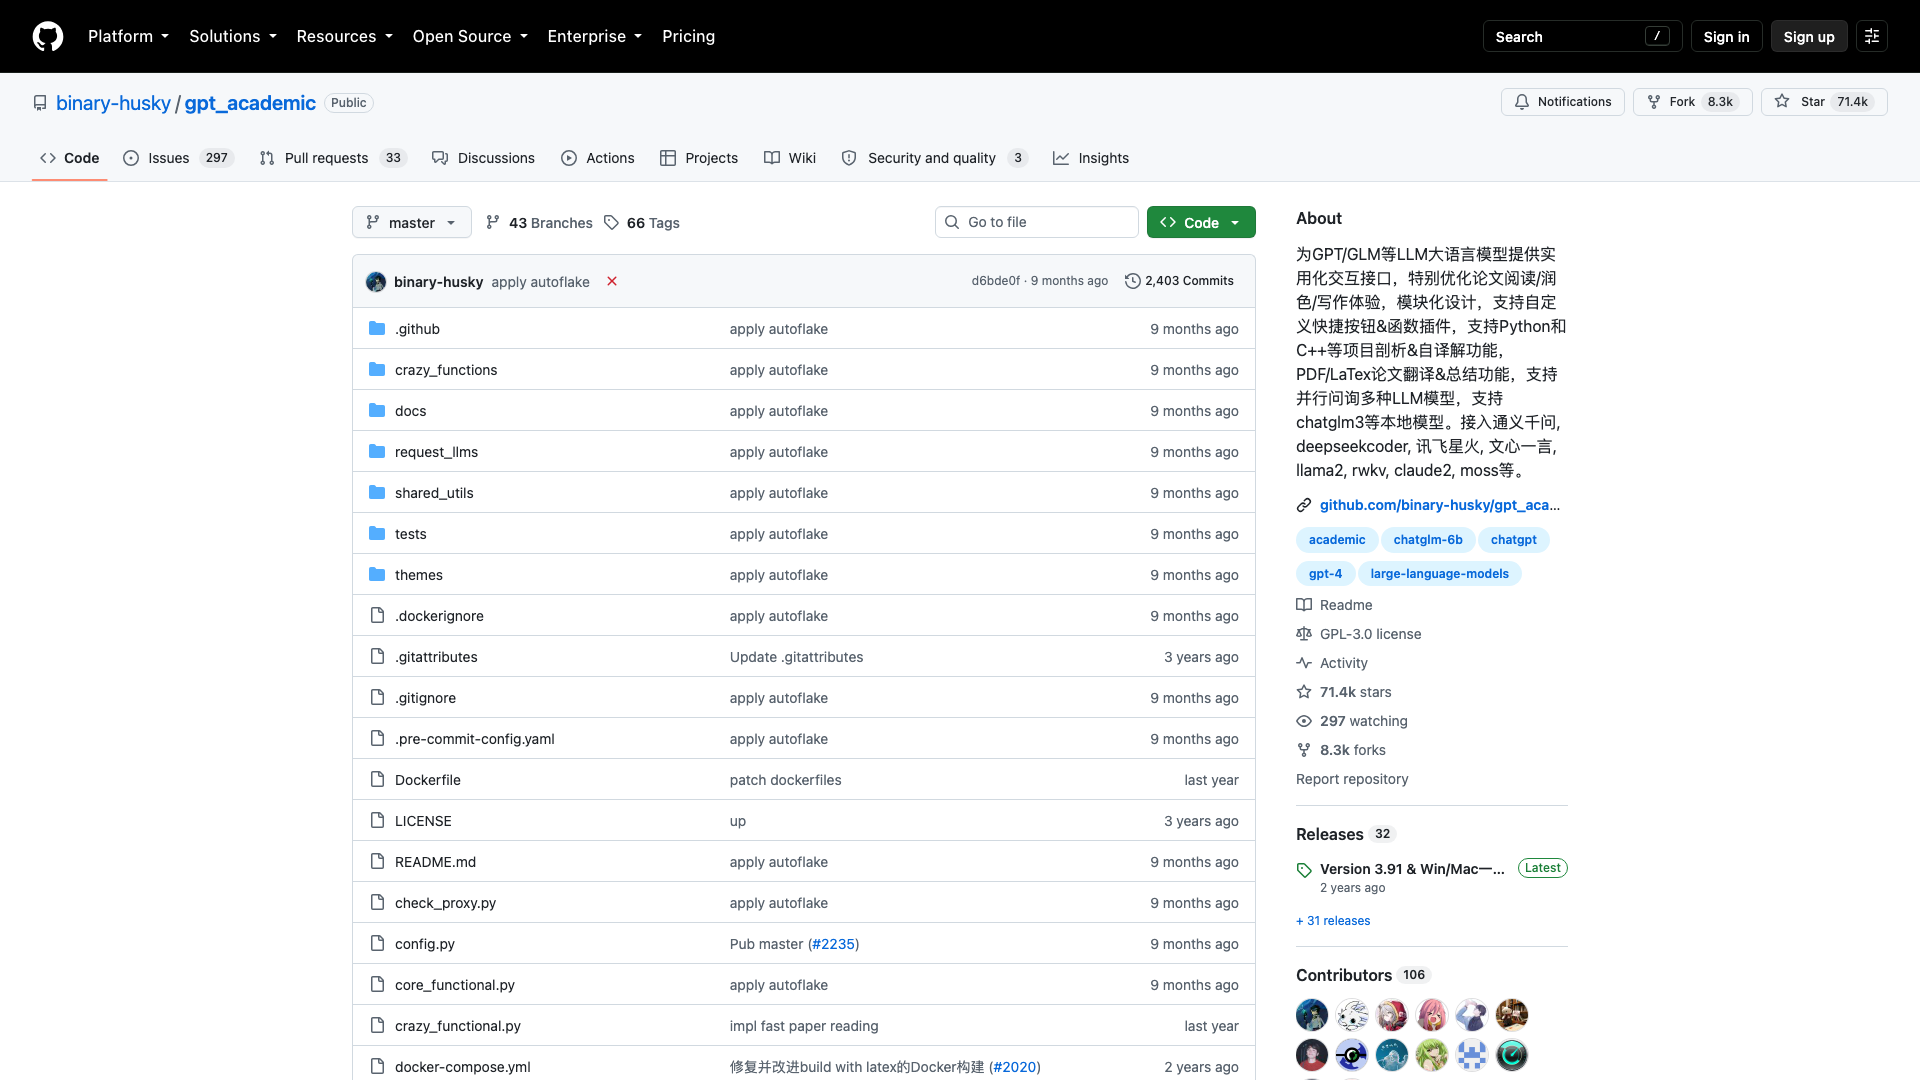The width and height of the screenshot is (1920, 1080).
Task: Click the crazy_functions folder icon
Action: pyautogui.click(x=377, y=369)
